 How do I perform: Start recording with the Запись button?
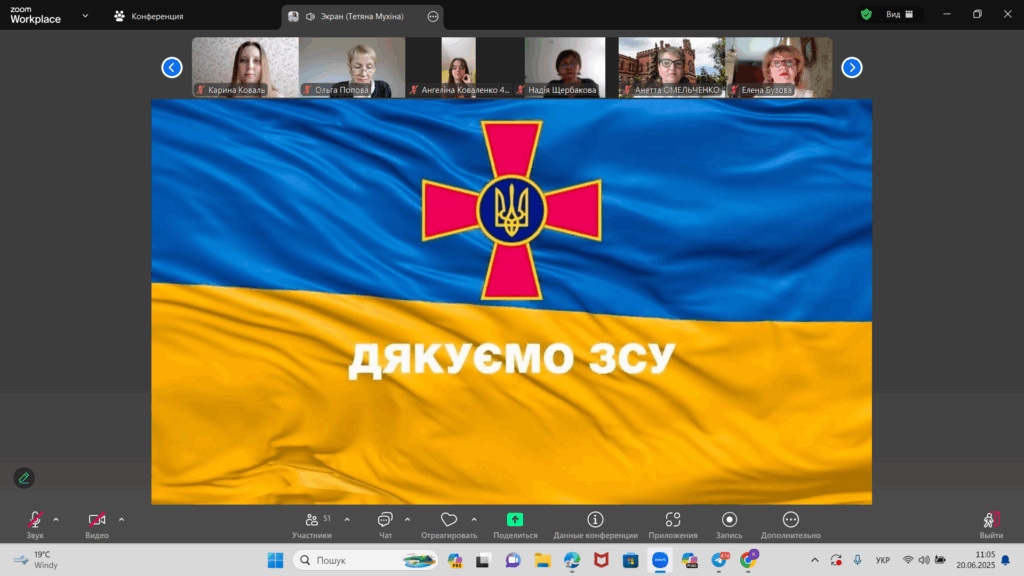point(729,524)
